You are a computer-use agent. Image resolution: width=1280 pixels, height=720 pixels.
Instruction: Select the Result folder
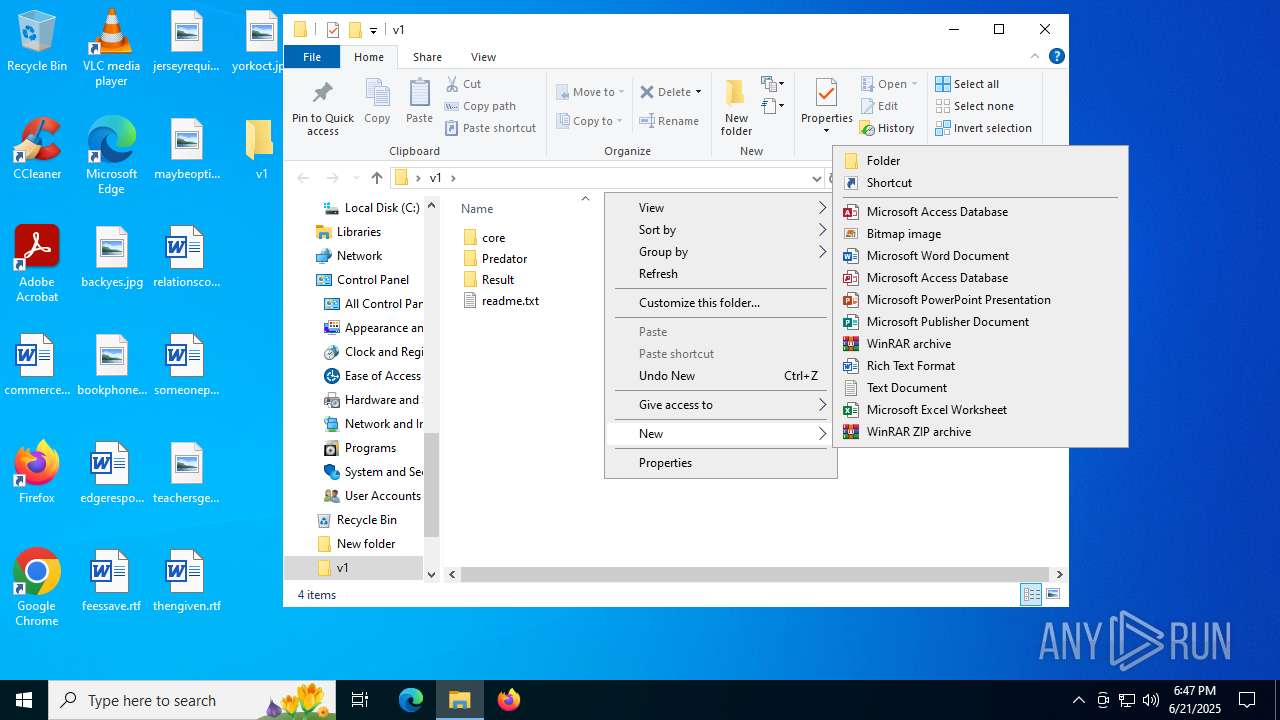pos(489,280)
